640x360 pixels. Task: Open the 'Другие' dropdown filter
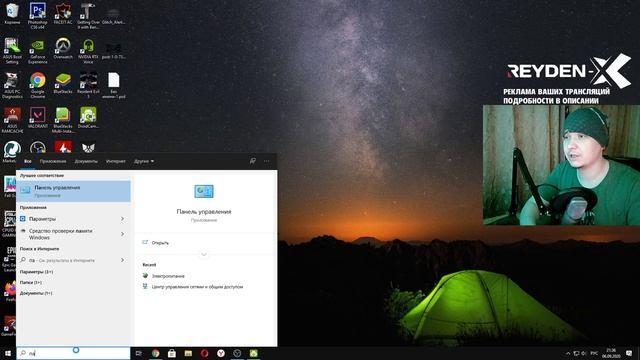click(x=144, y=161)
